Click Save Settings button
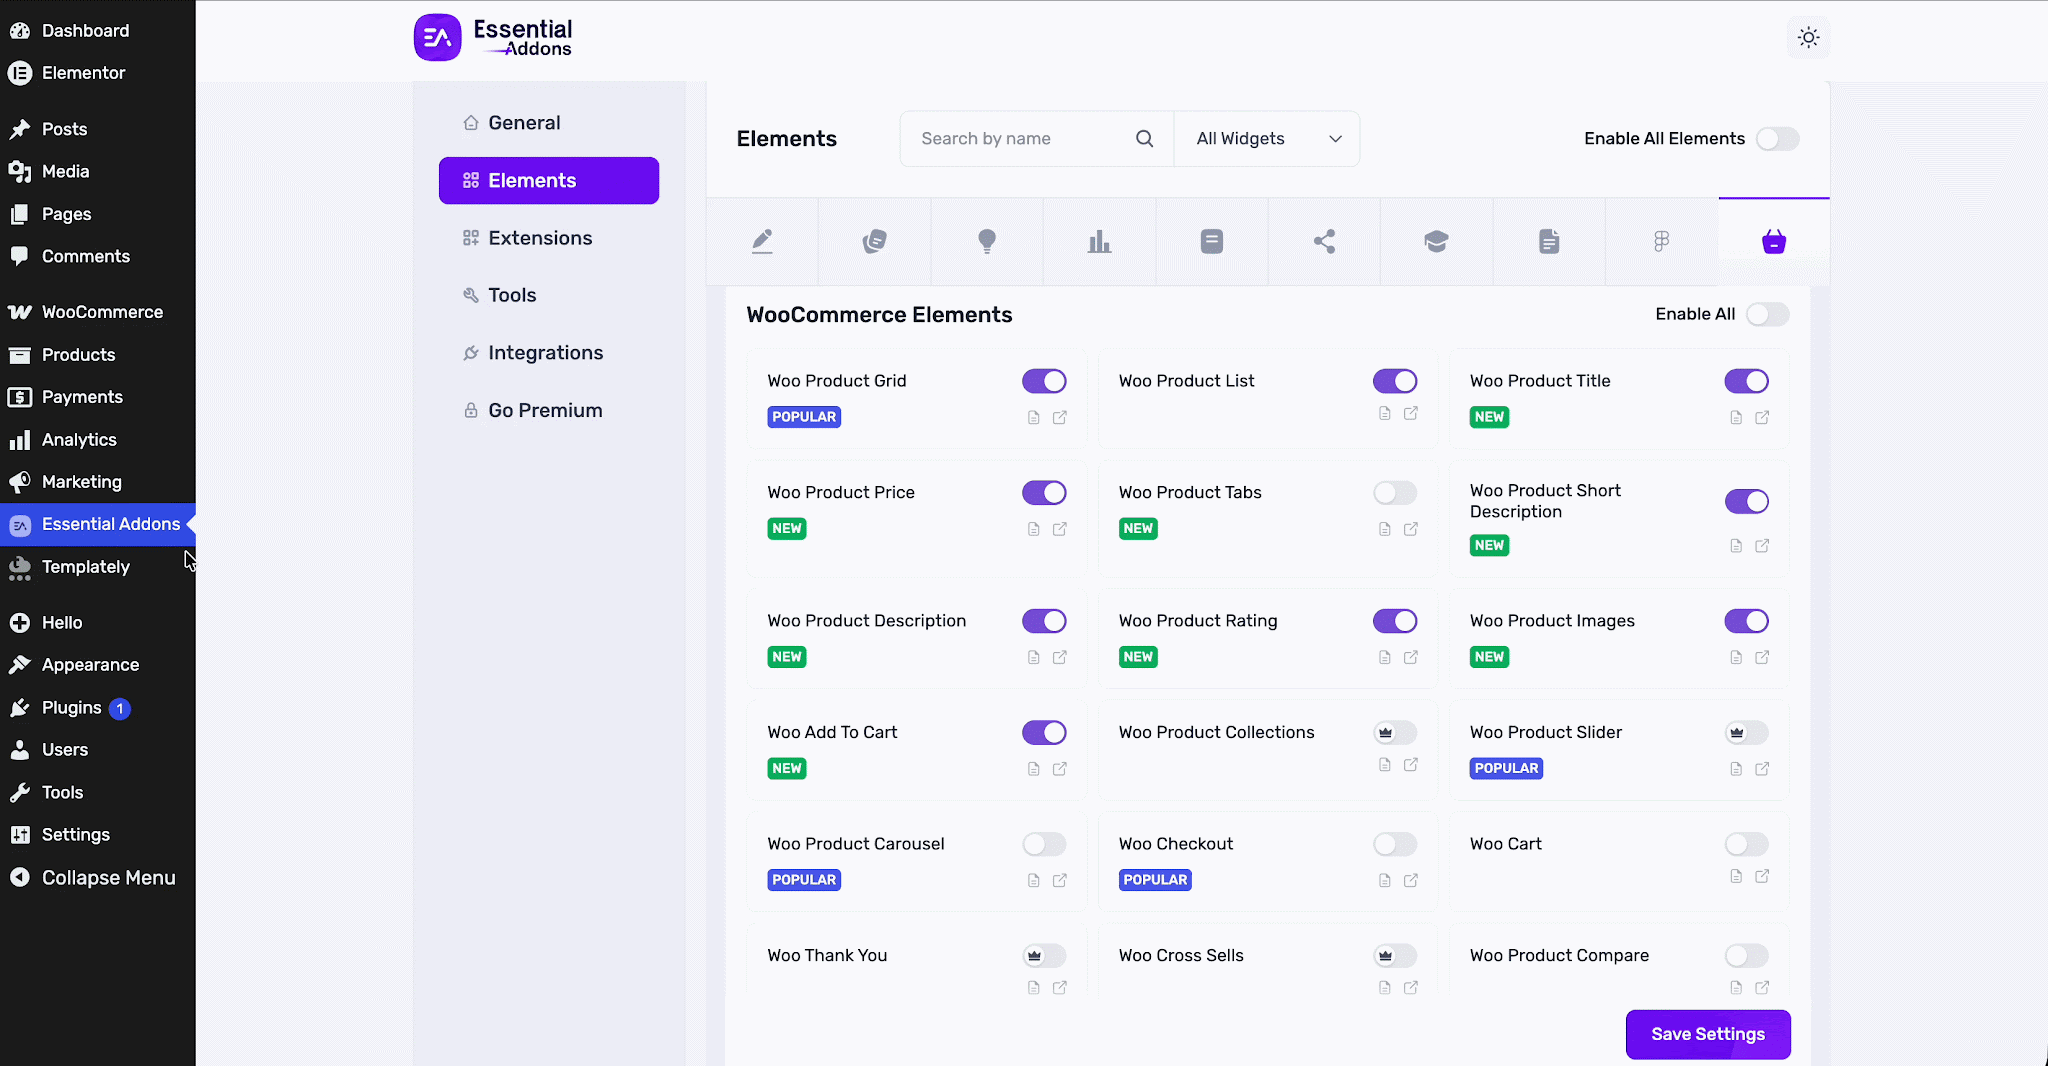This screenshot has height=1066, width=2048. (x=1708, y=1034)
